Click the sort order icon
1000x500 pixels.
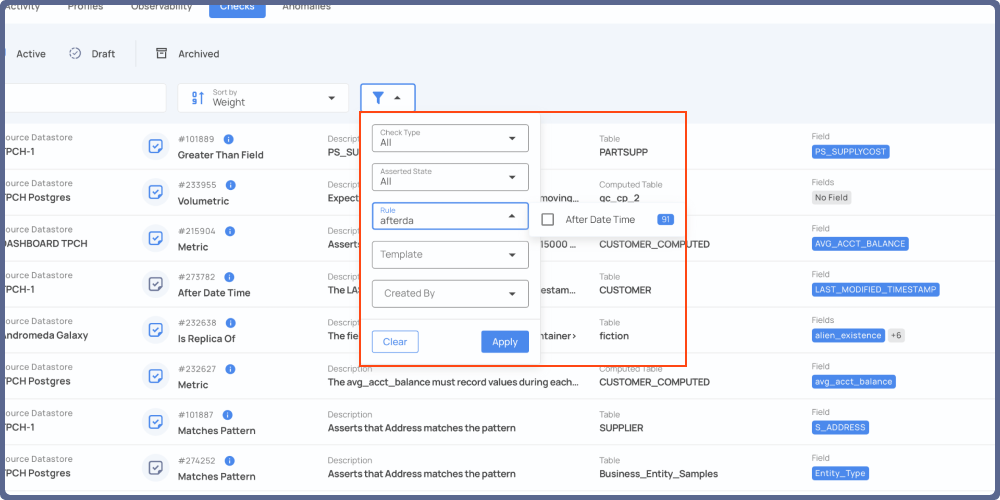[197, 98]
